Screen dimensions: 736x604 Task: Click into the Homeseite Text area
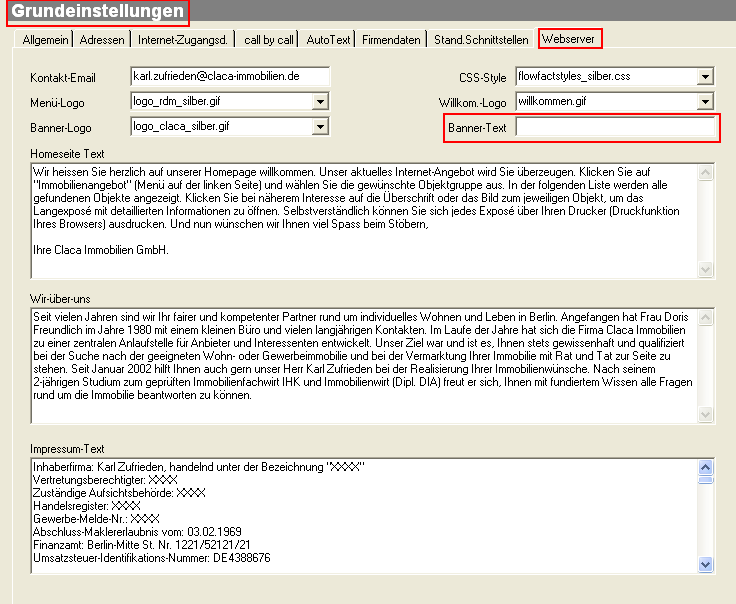coord(364,221)
